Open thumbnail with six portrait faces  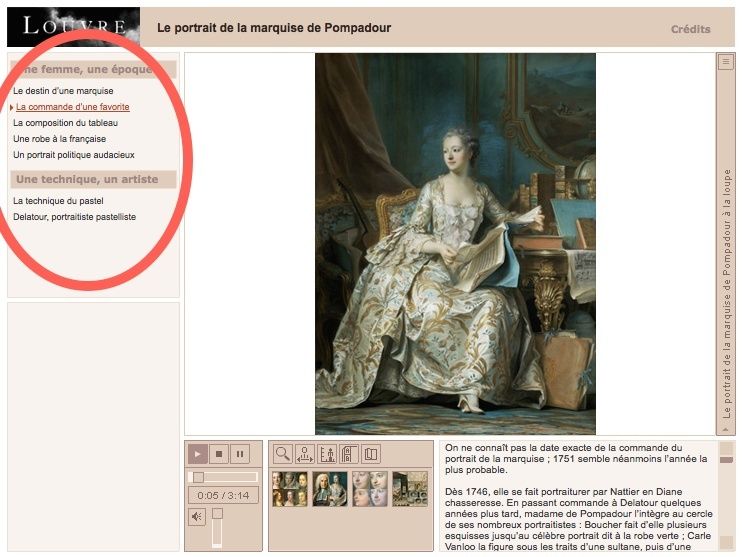click(290, 489)
